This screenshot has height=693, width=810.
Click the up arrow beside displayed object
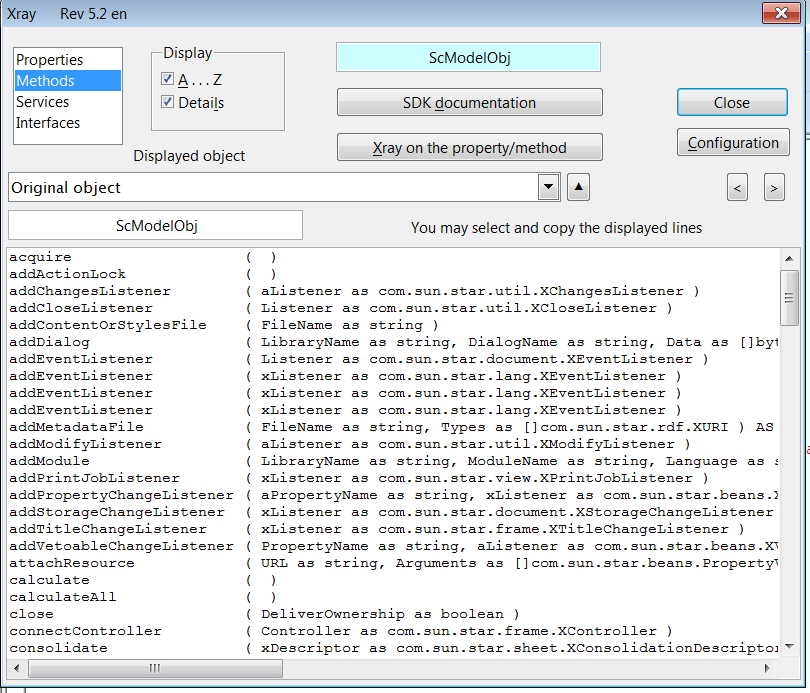pyautogui.click(x=578, y=187)
